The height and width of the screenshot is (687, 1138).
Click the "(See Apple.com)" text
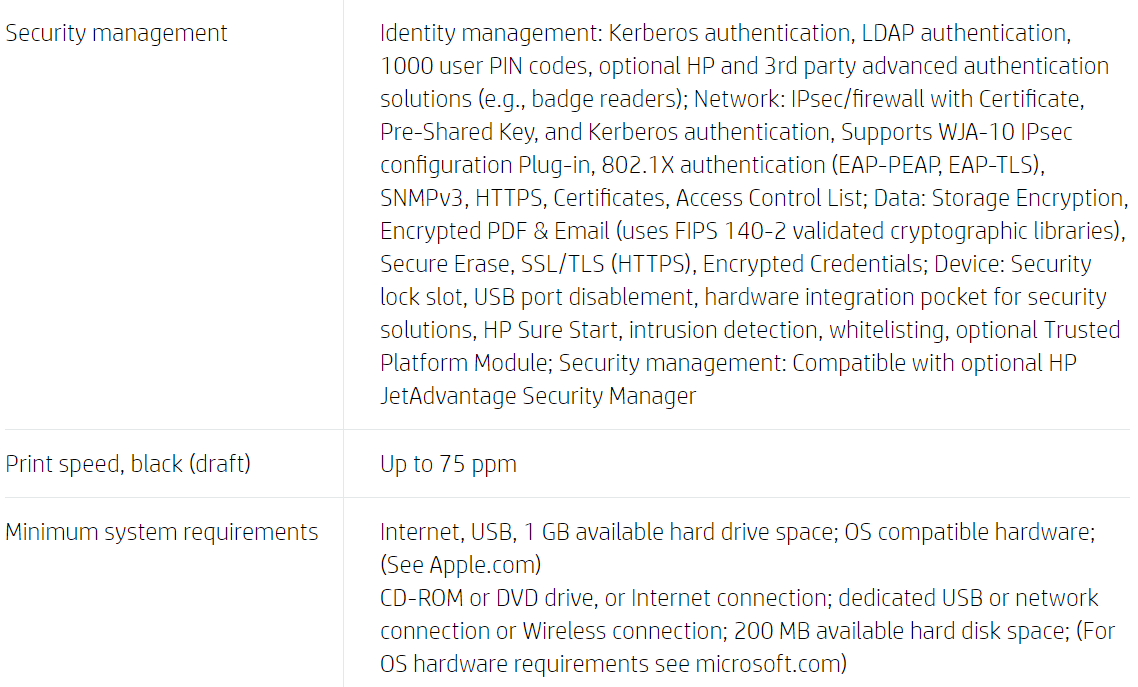pyautogui.click(x=460, y=565)
